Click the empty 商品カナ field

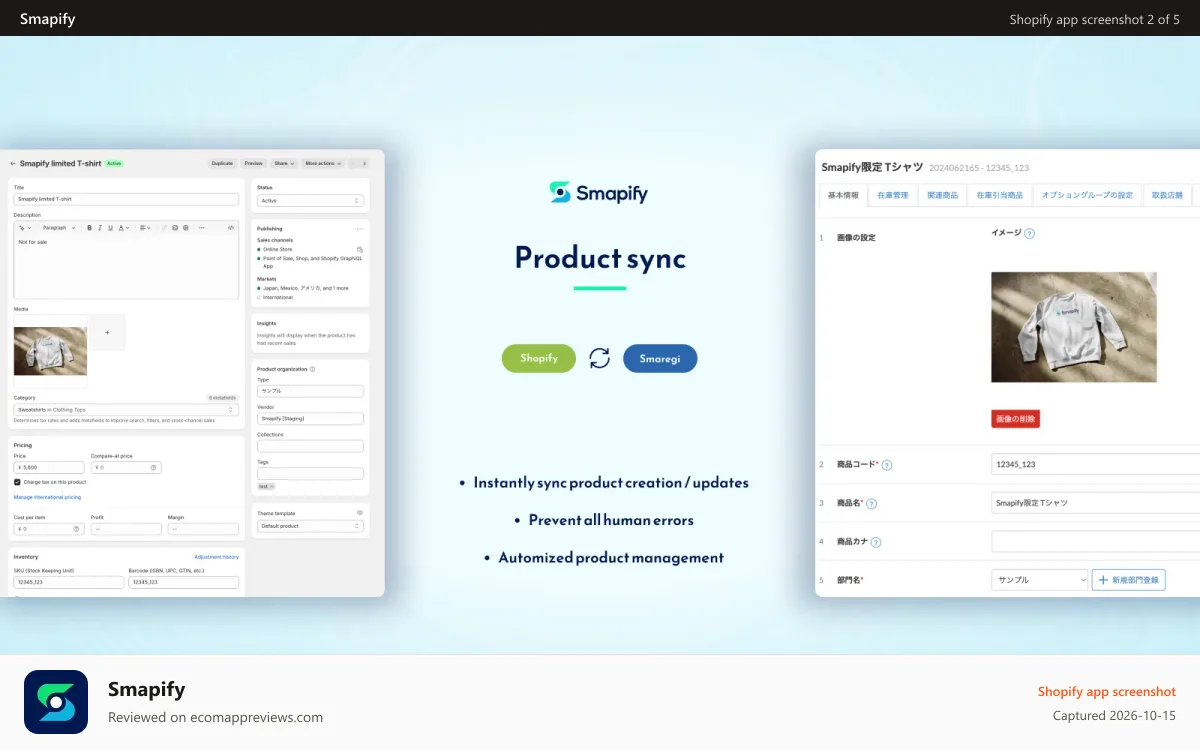[1096, 541]
